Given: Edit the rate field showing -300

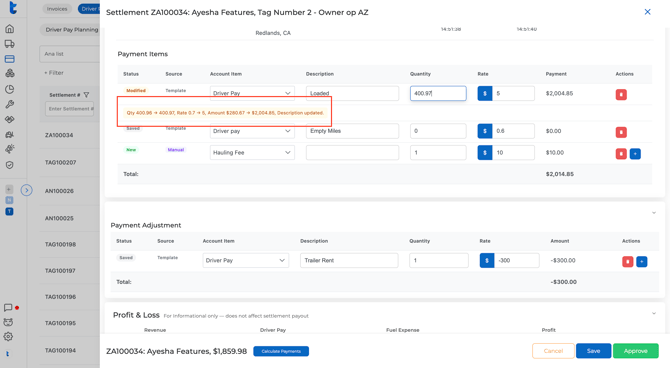Looking at the screenshot, I should pyautogui.click(x=517, y=260).
